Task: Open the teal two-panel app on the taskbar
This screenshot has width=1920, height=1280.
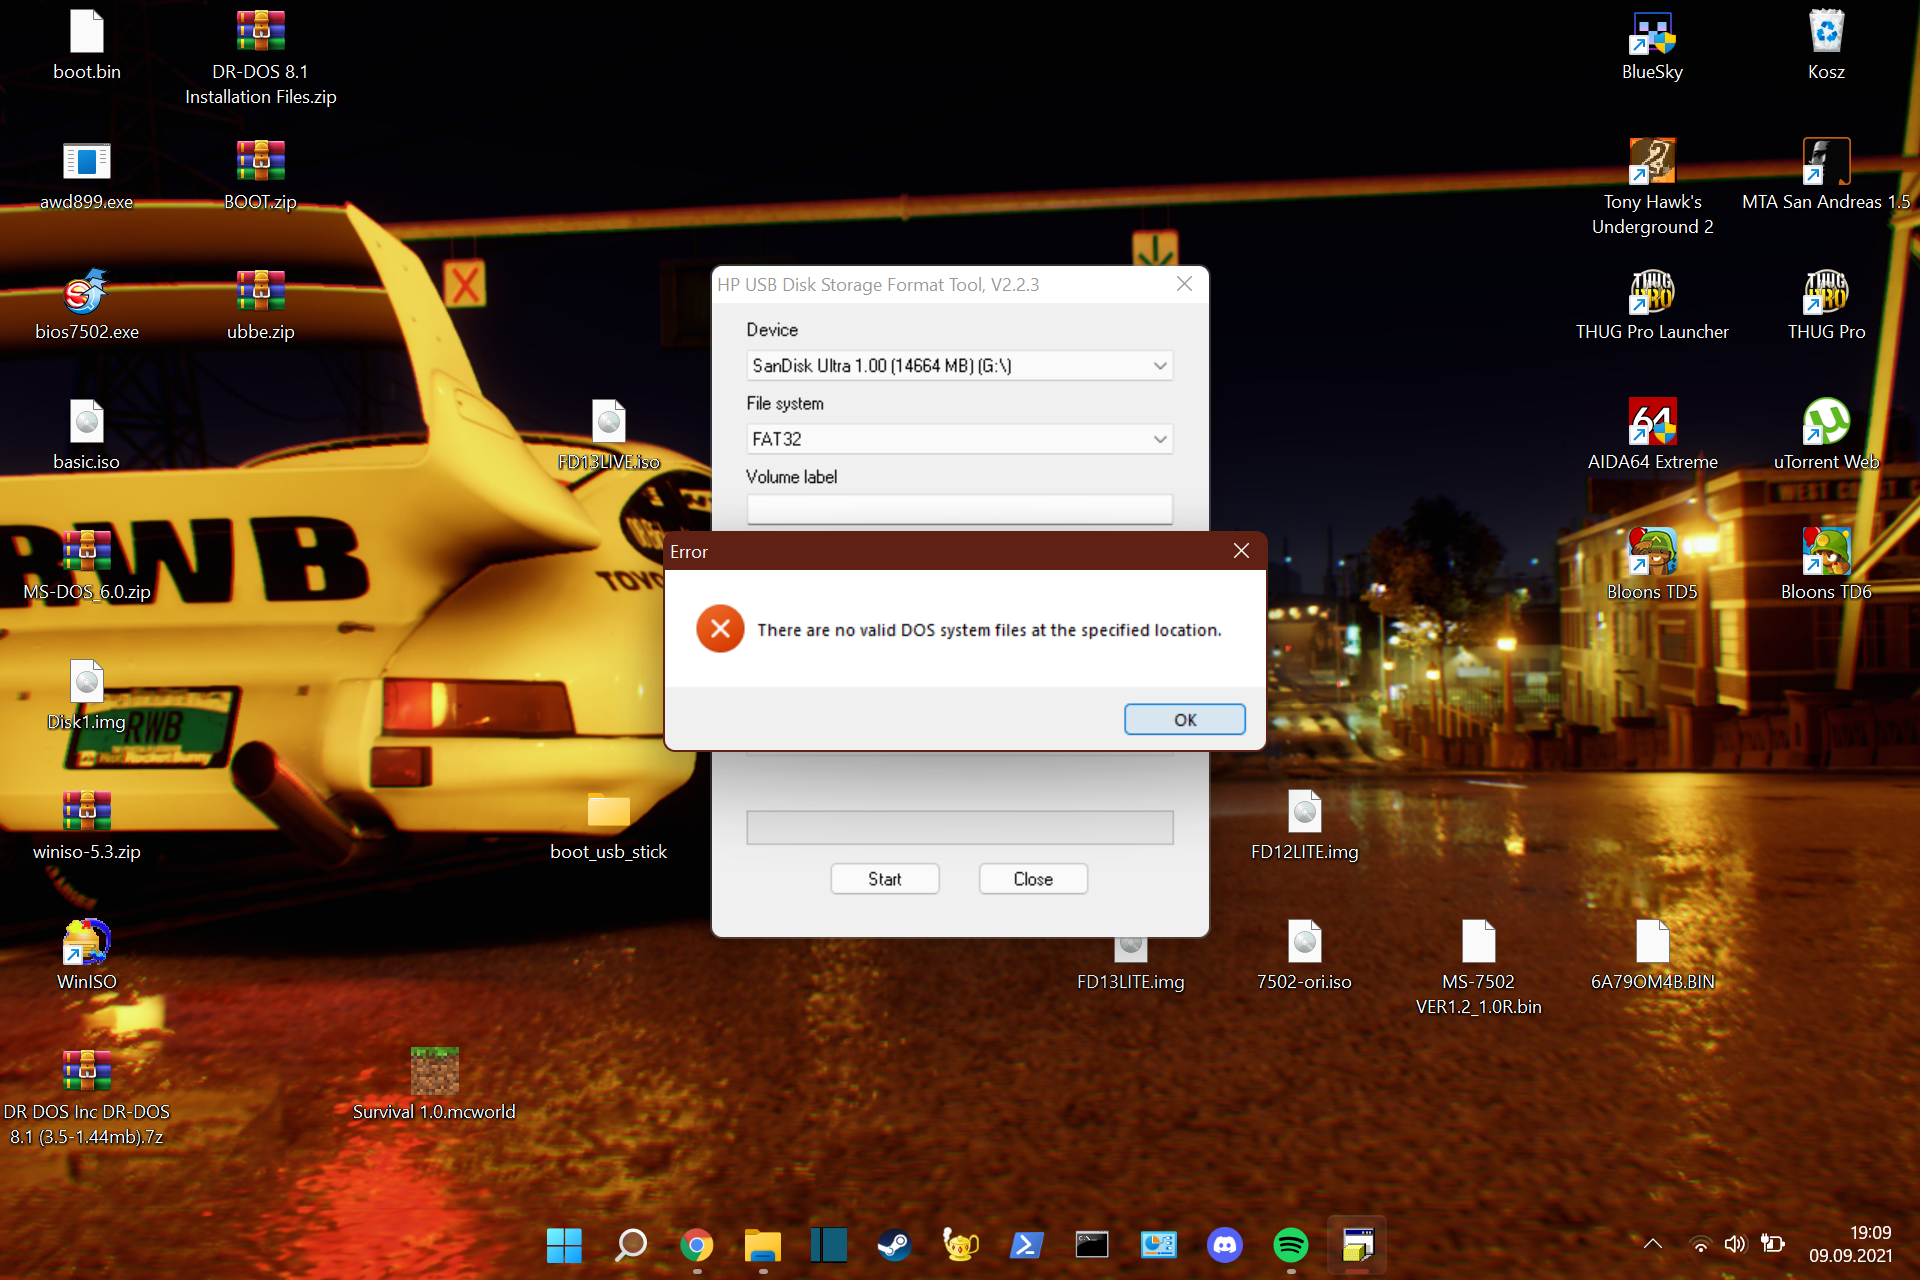Action: click(829, 1245)
